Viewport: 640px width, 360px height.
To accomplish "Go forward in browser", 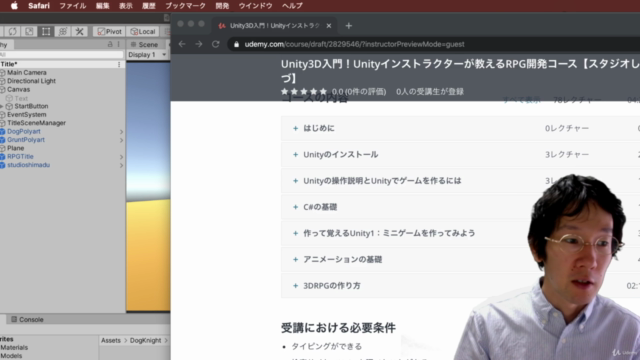I will click(x=199, y=44).
